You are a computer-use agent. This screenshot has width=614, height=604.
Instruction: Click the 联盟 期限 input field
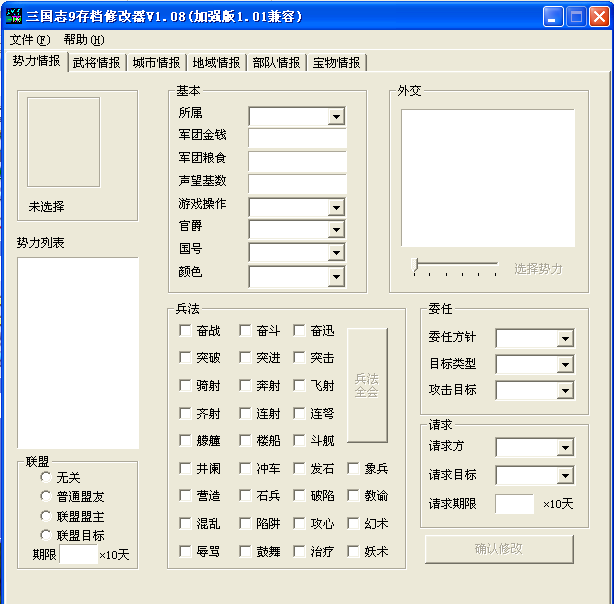[78, 554]
